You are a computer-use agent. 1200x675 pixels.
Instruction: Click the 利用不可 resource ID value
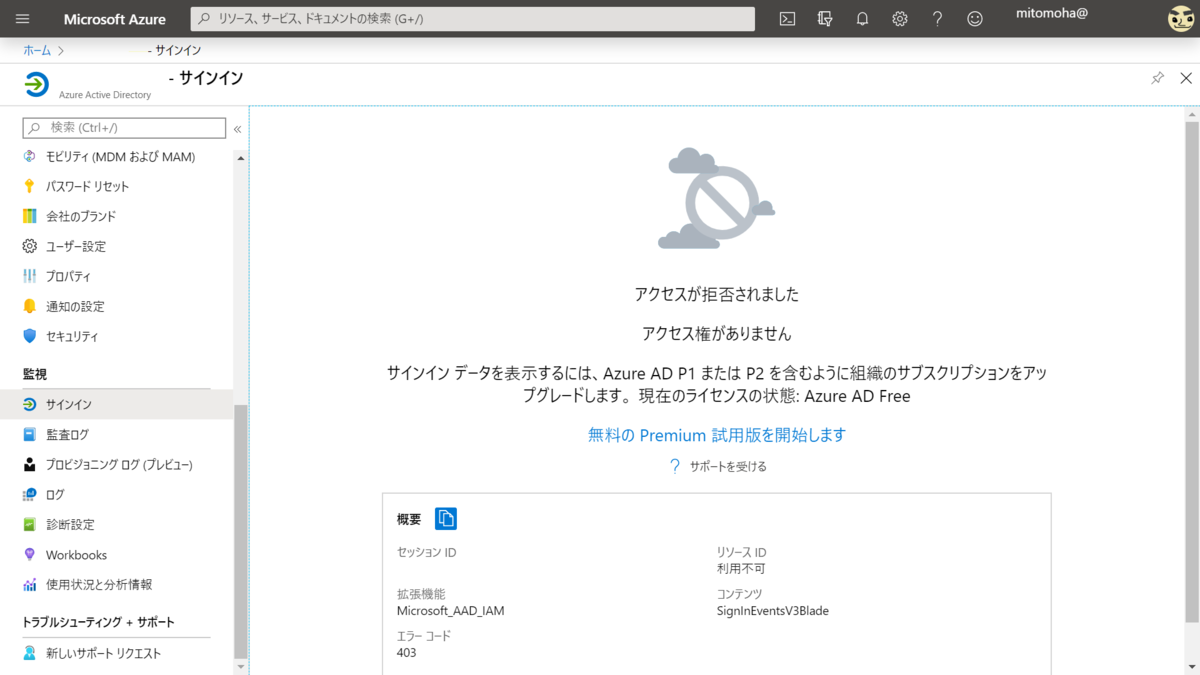tap(740, 569)
